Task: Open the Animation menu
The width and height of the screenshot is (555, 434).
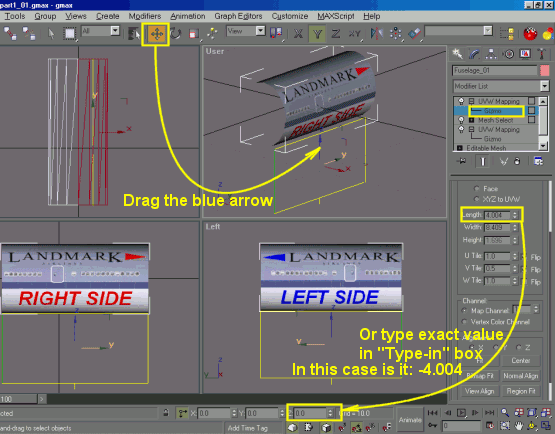Action: [x=188, y=16]
